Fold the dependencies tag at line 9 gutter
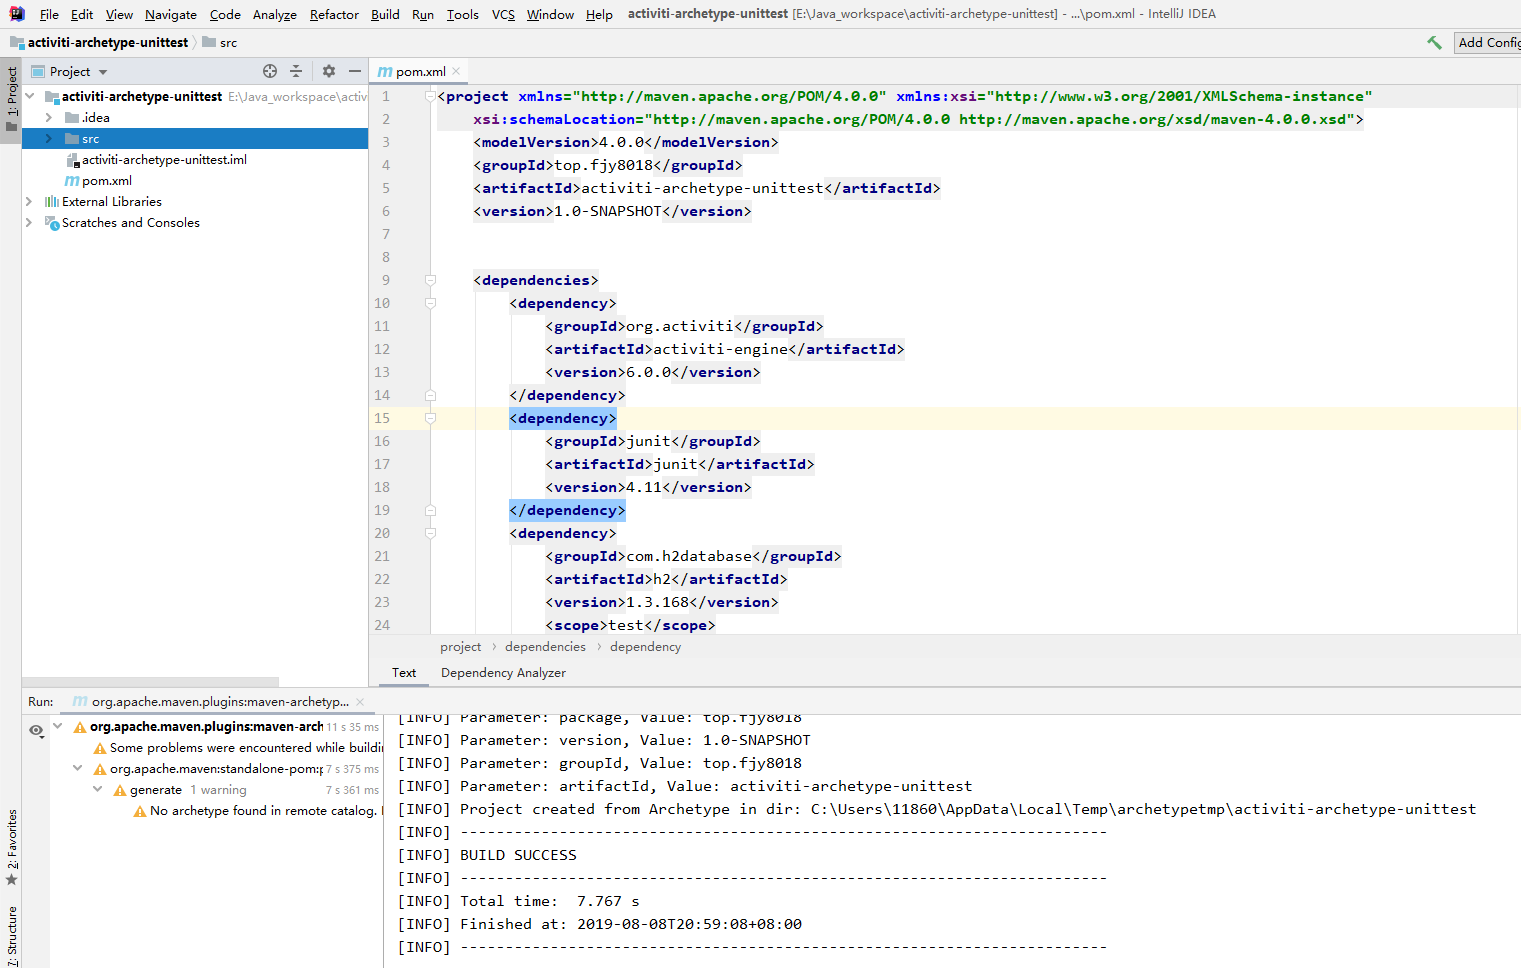The width and height of the screenshot is (1521, 968). point(430,281)
